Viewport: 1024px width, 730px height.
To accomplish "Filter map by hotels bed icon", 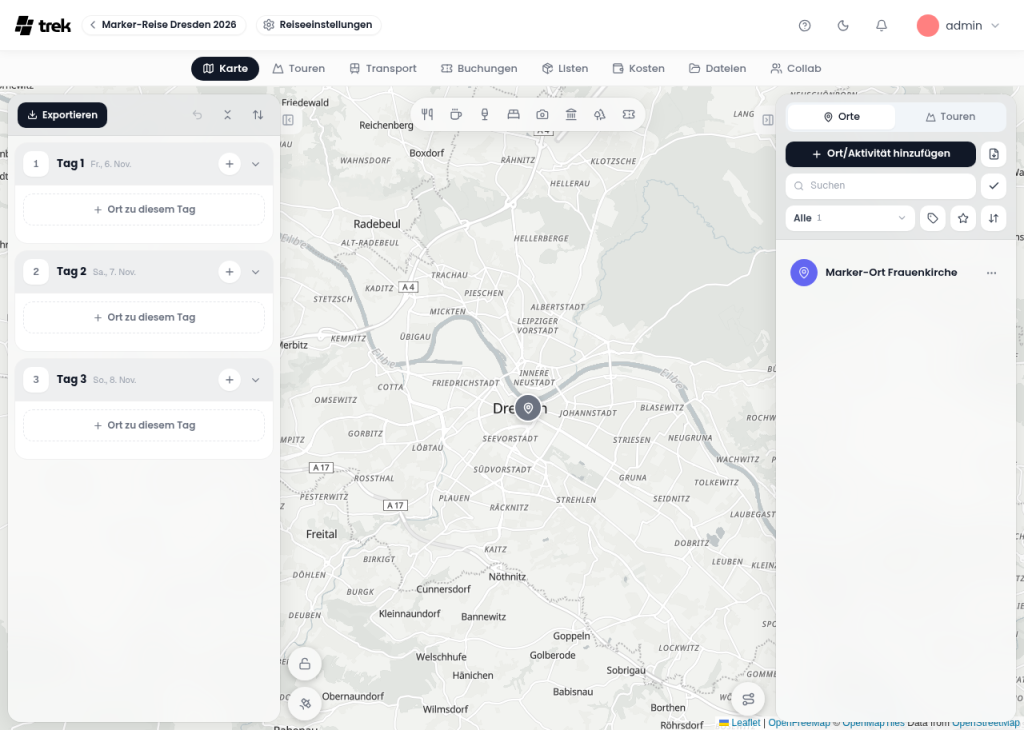I will 513,114.
